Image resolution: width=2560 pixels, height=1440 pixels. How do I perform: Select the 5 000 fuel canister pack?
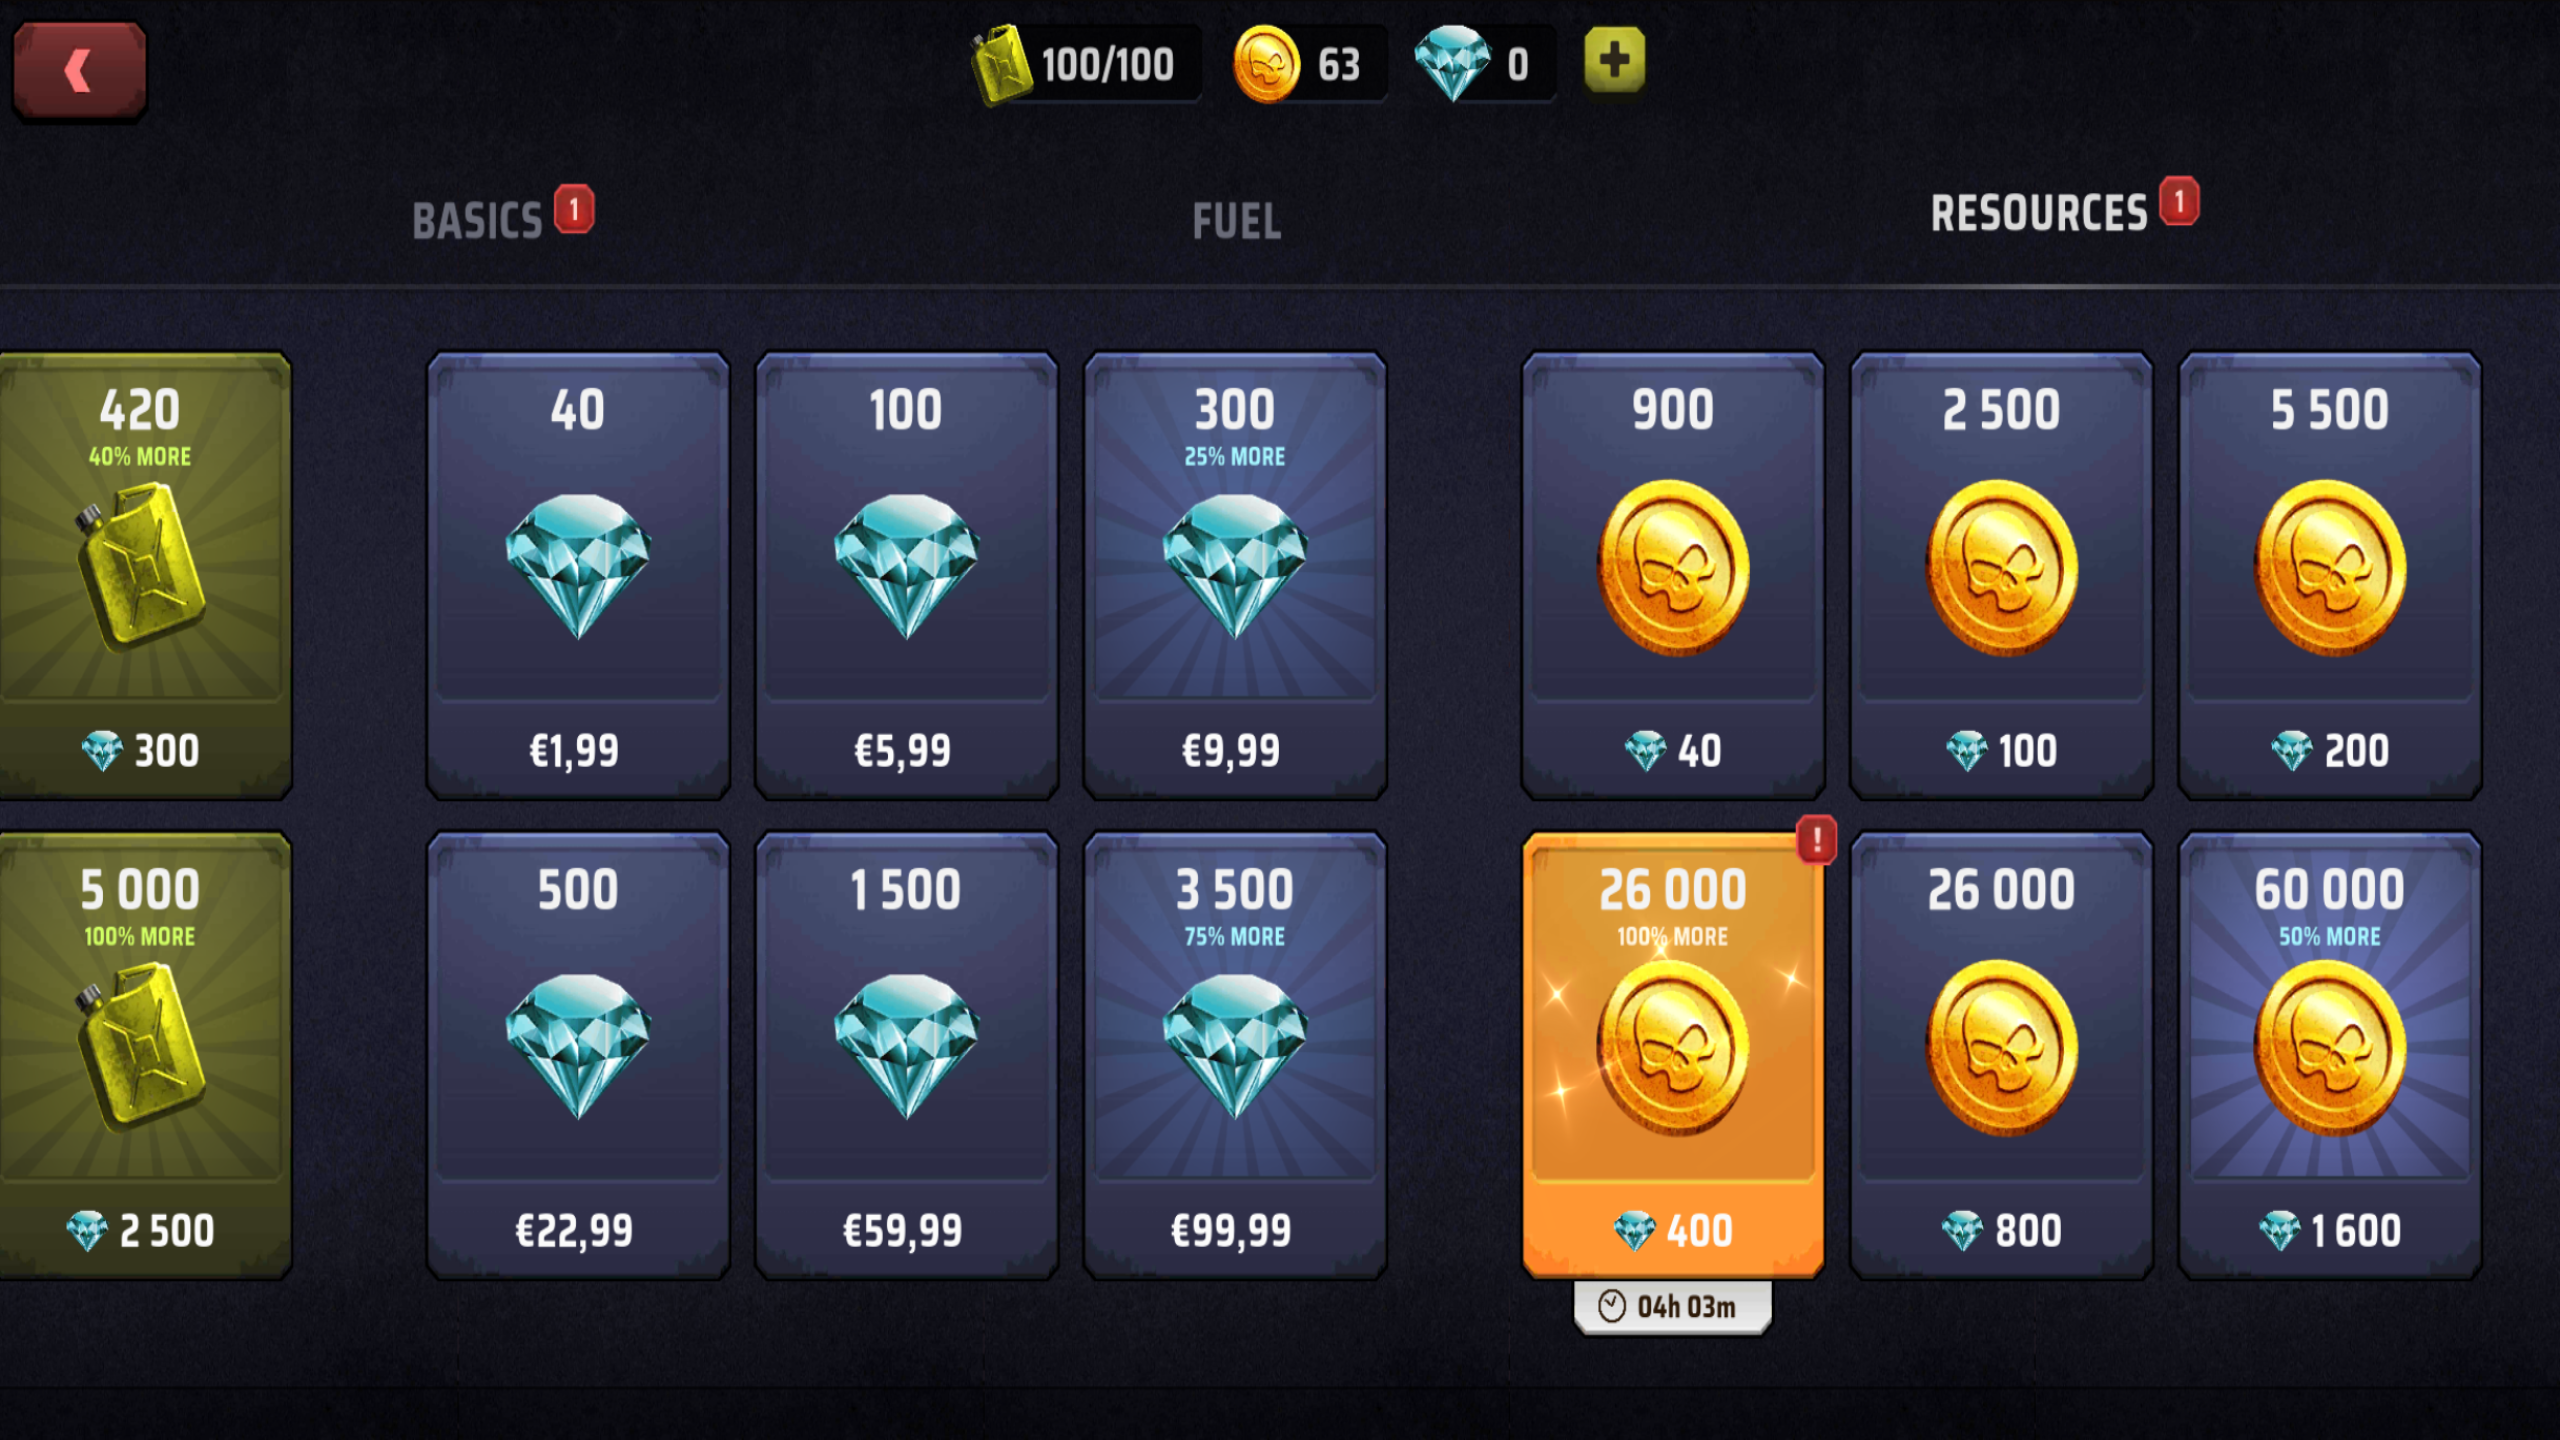click(x=145, y=1056)
